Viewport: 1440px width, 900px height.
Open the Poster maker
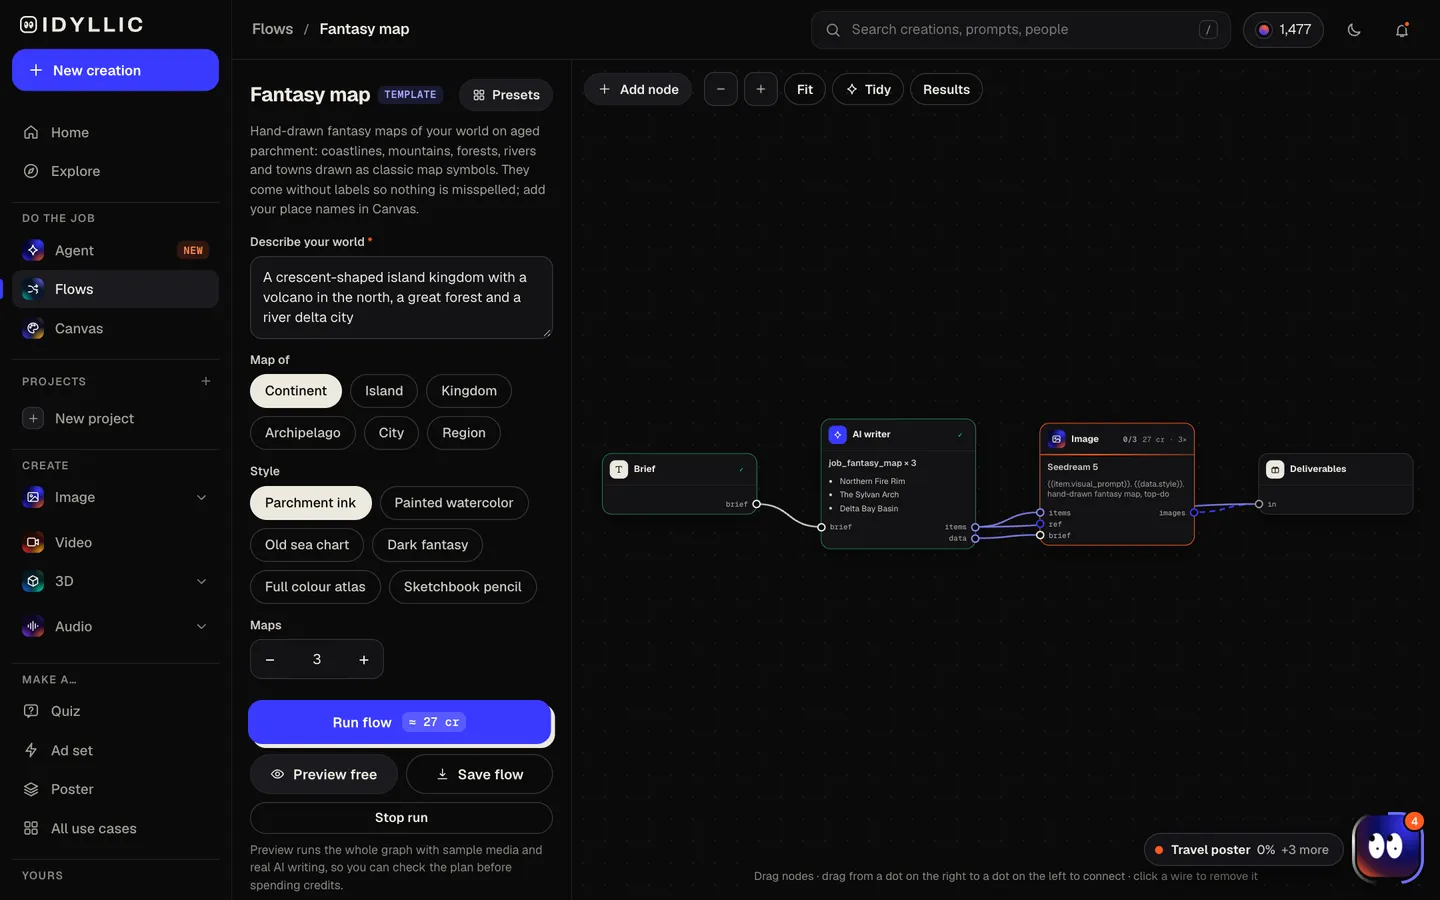click(115, 789)
